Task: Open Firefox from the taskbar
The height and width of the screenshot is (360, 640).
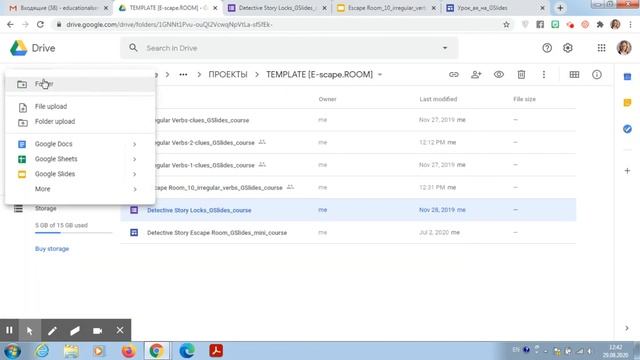Action: [128, 351]
